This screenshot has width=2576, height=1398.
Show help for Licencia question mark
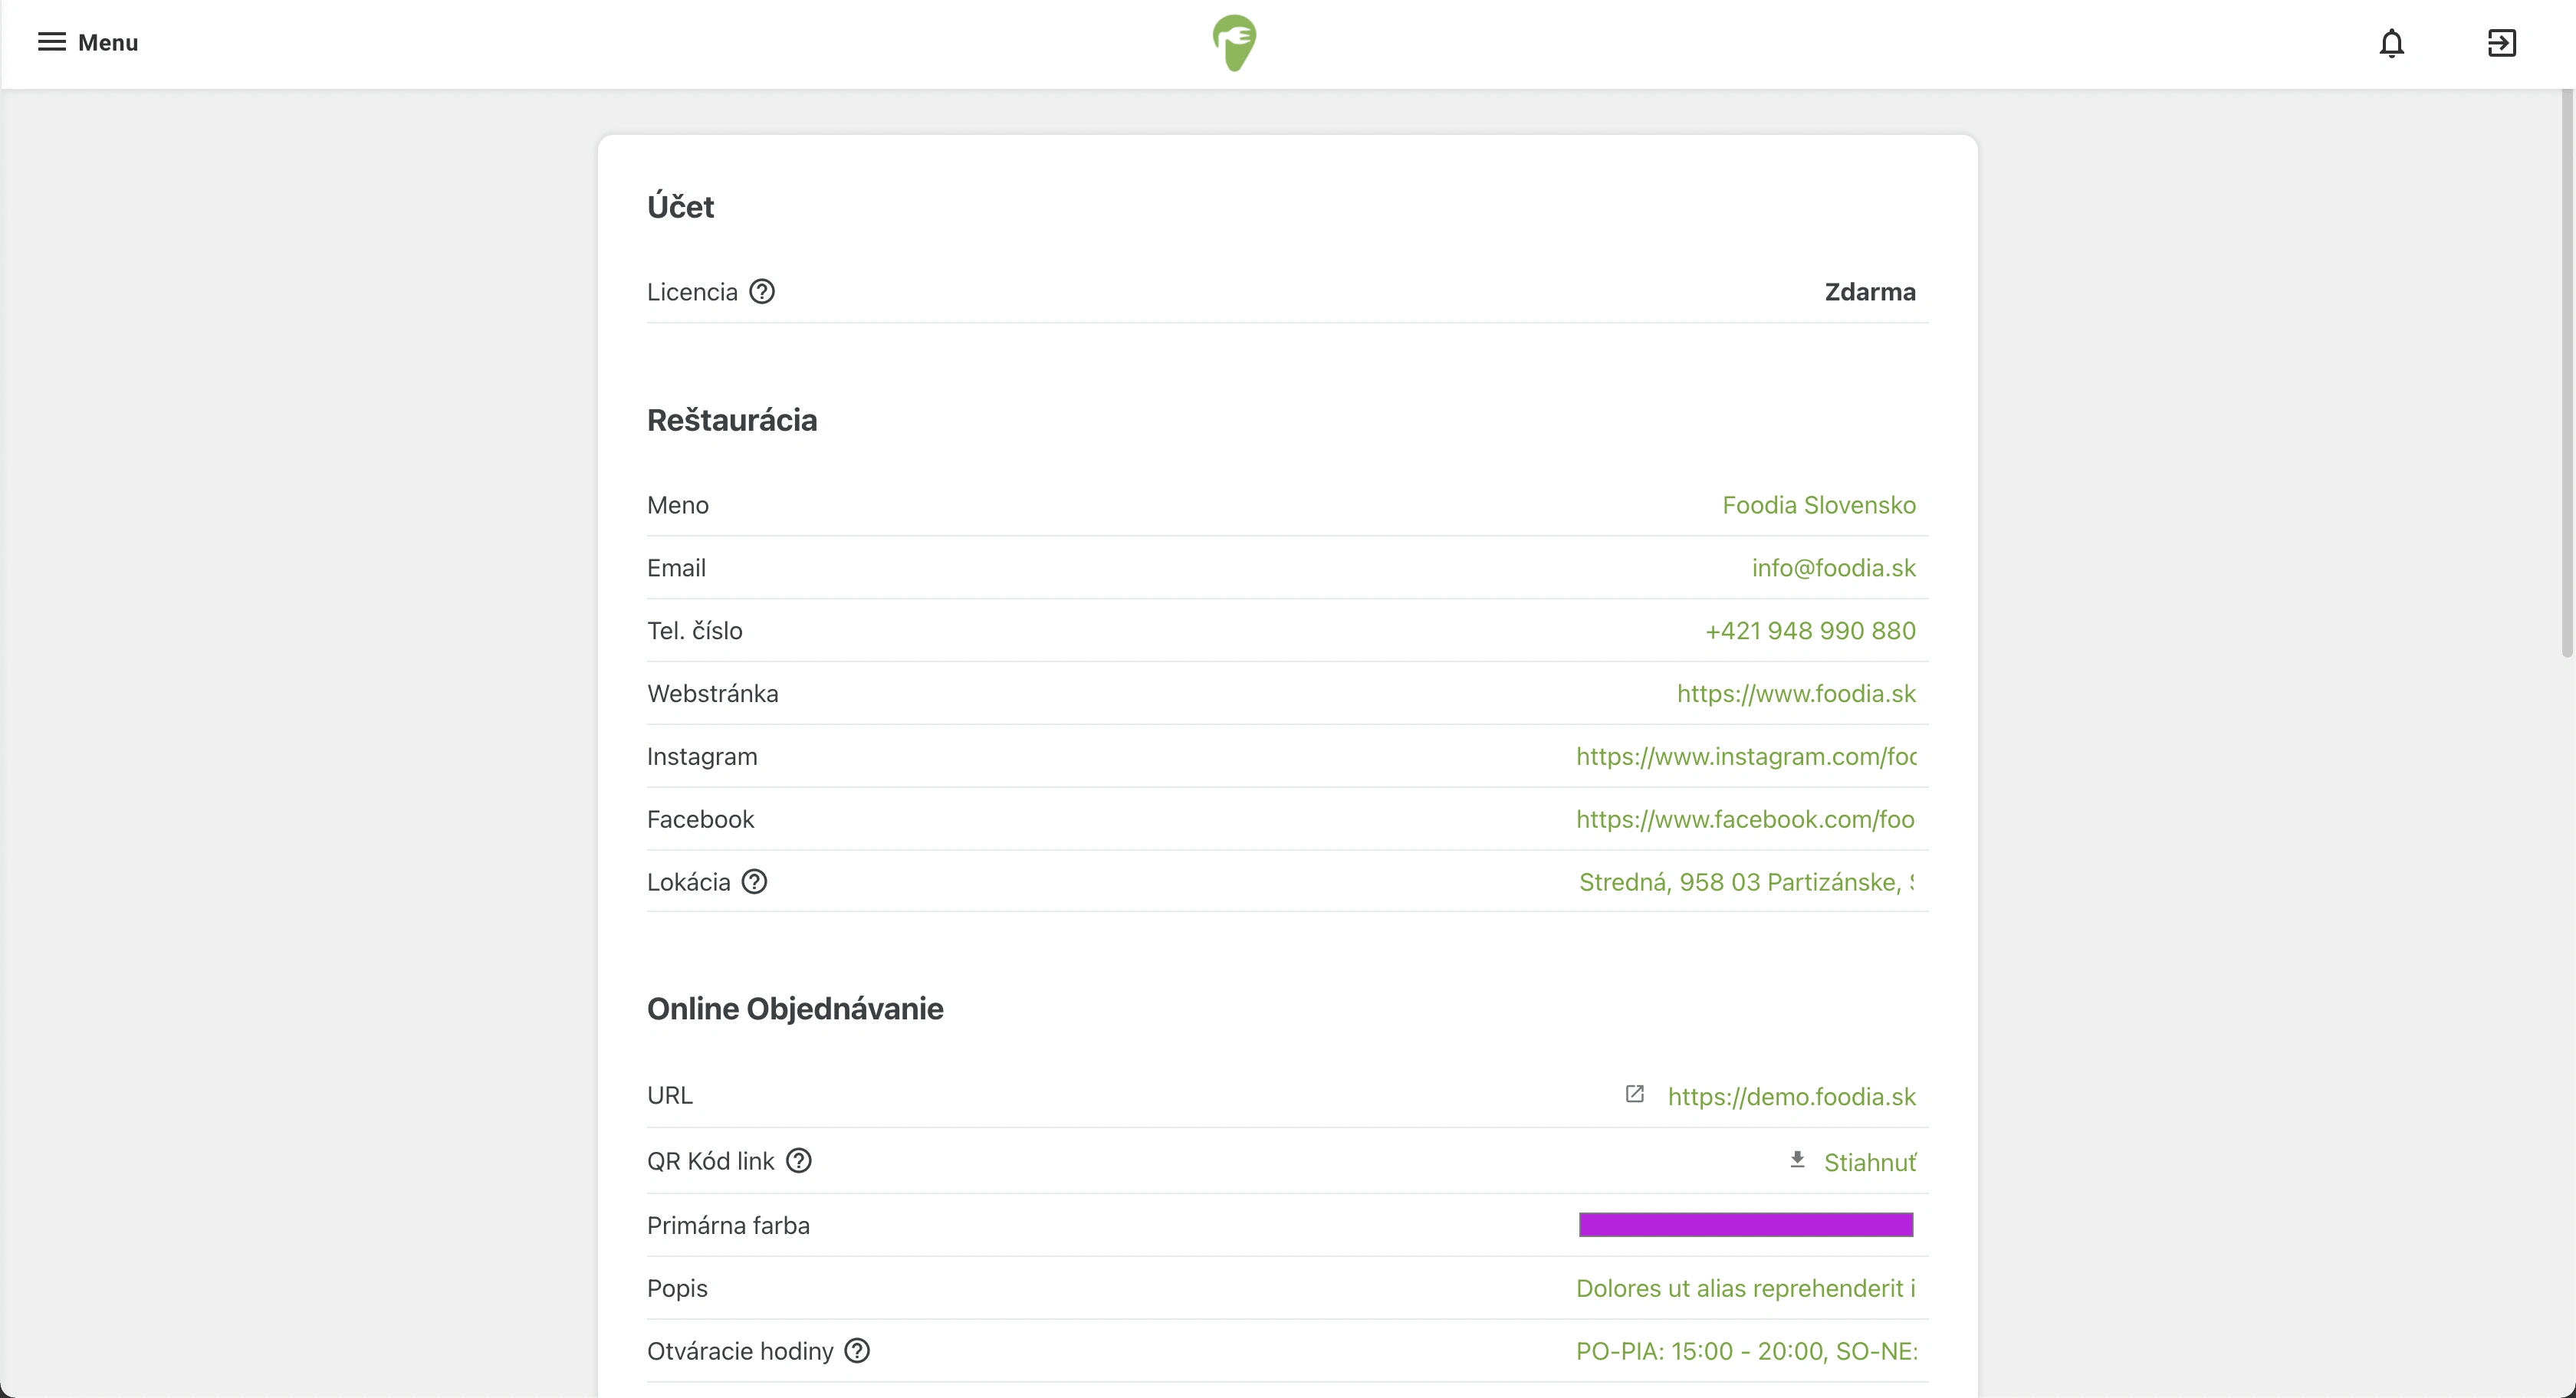762,291
